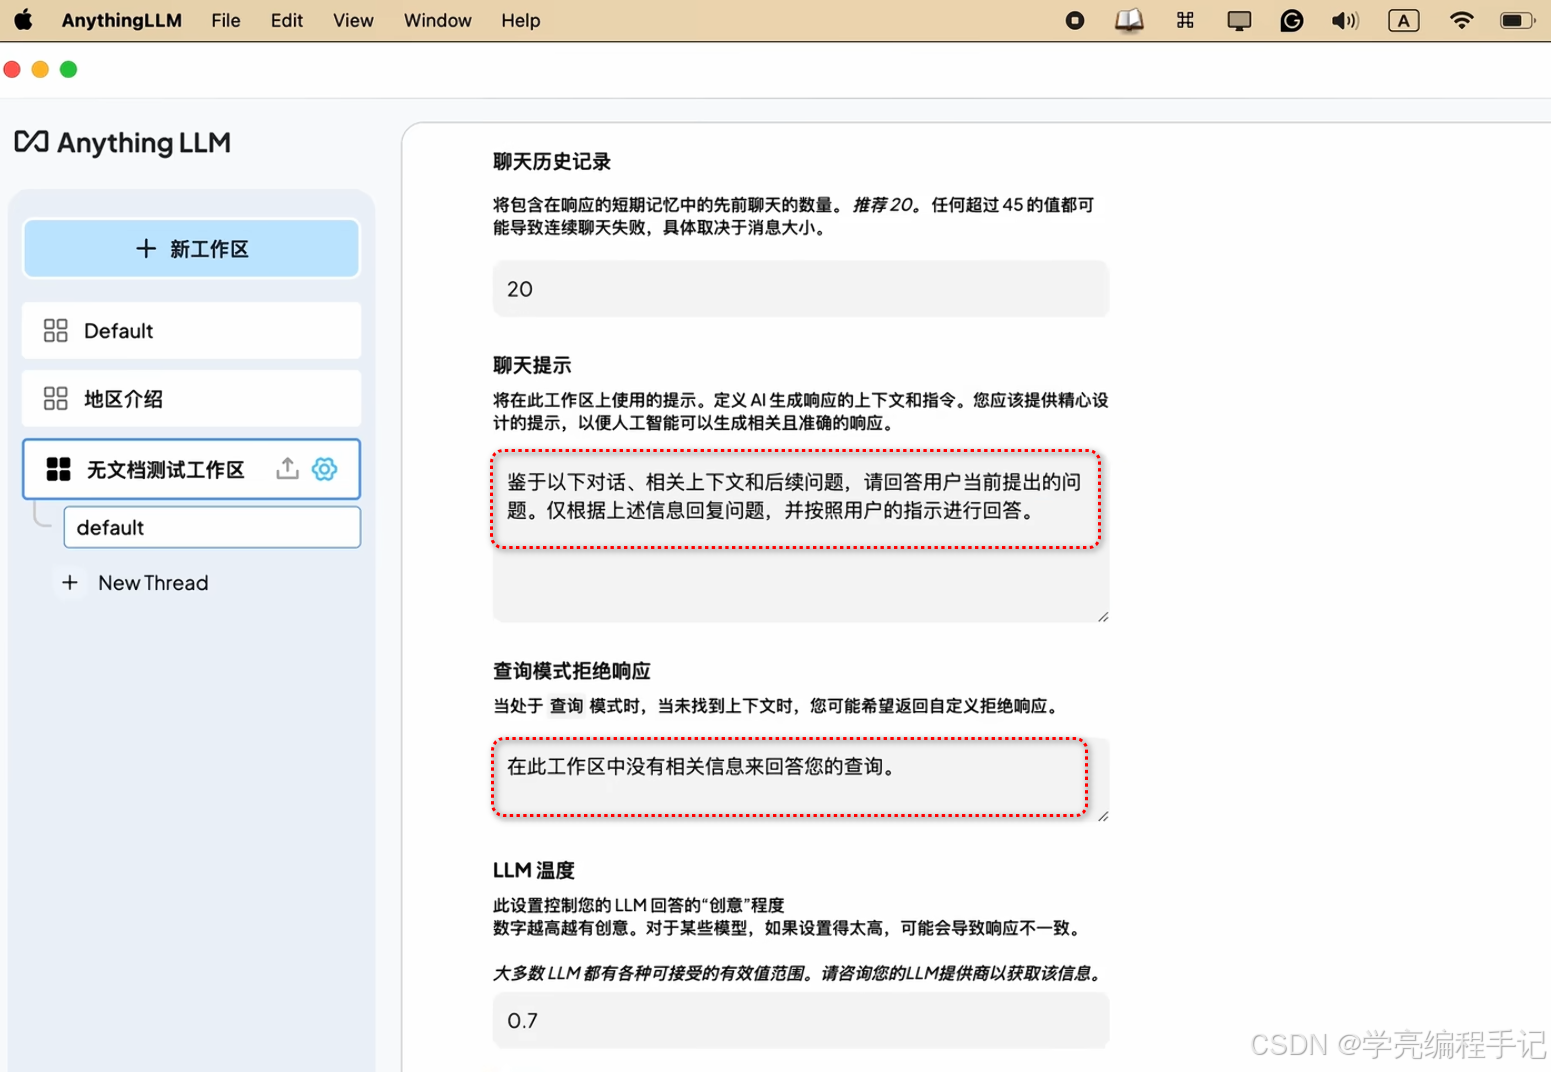
Task: Create a new workspace with 新工作区 button
Action: click(x=191, y=248)
